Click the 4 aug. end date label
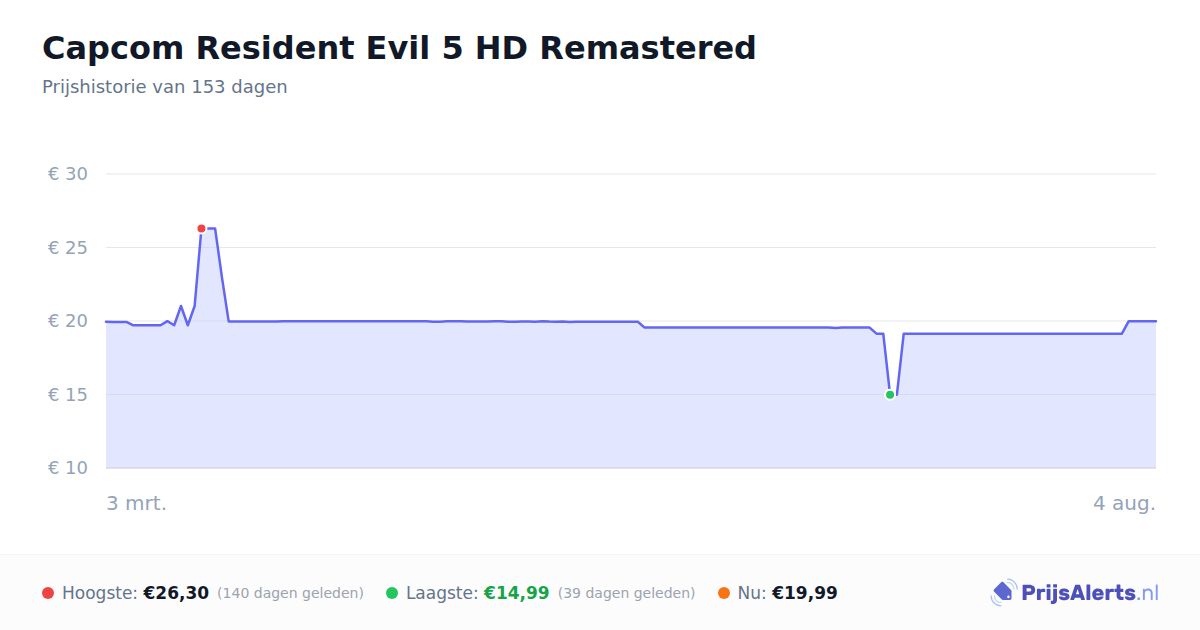1200x630 pixels. click(x=1124, y=503)
